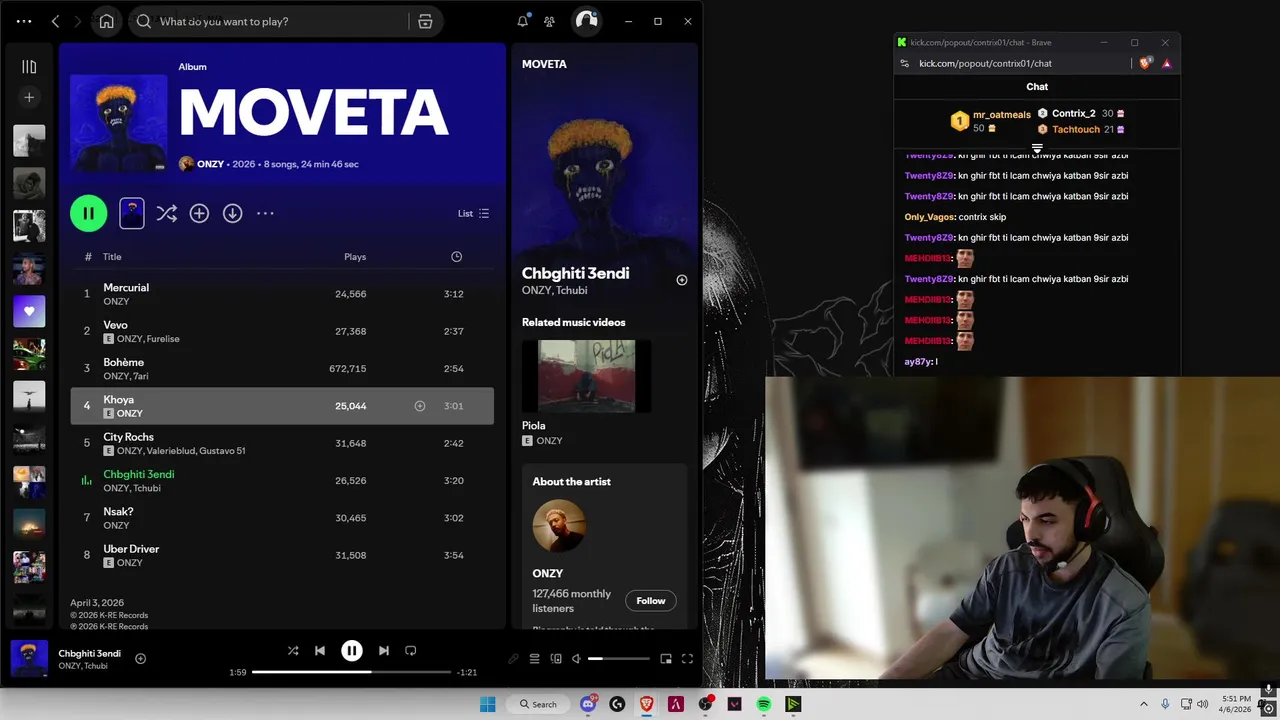Open Windows taskbar Search
The image size is (1280, 720).
[x=538, y=704]
